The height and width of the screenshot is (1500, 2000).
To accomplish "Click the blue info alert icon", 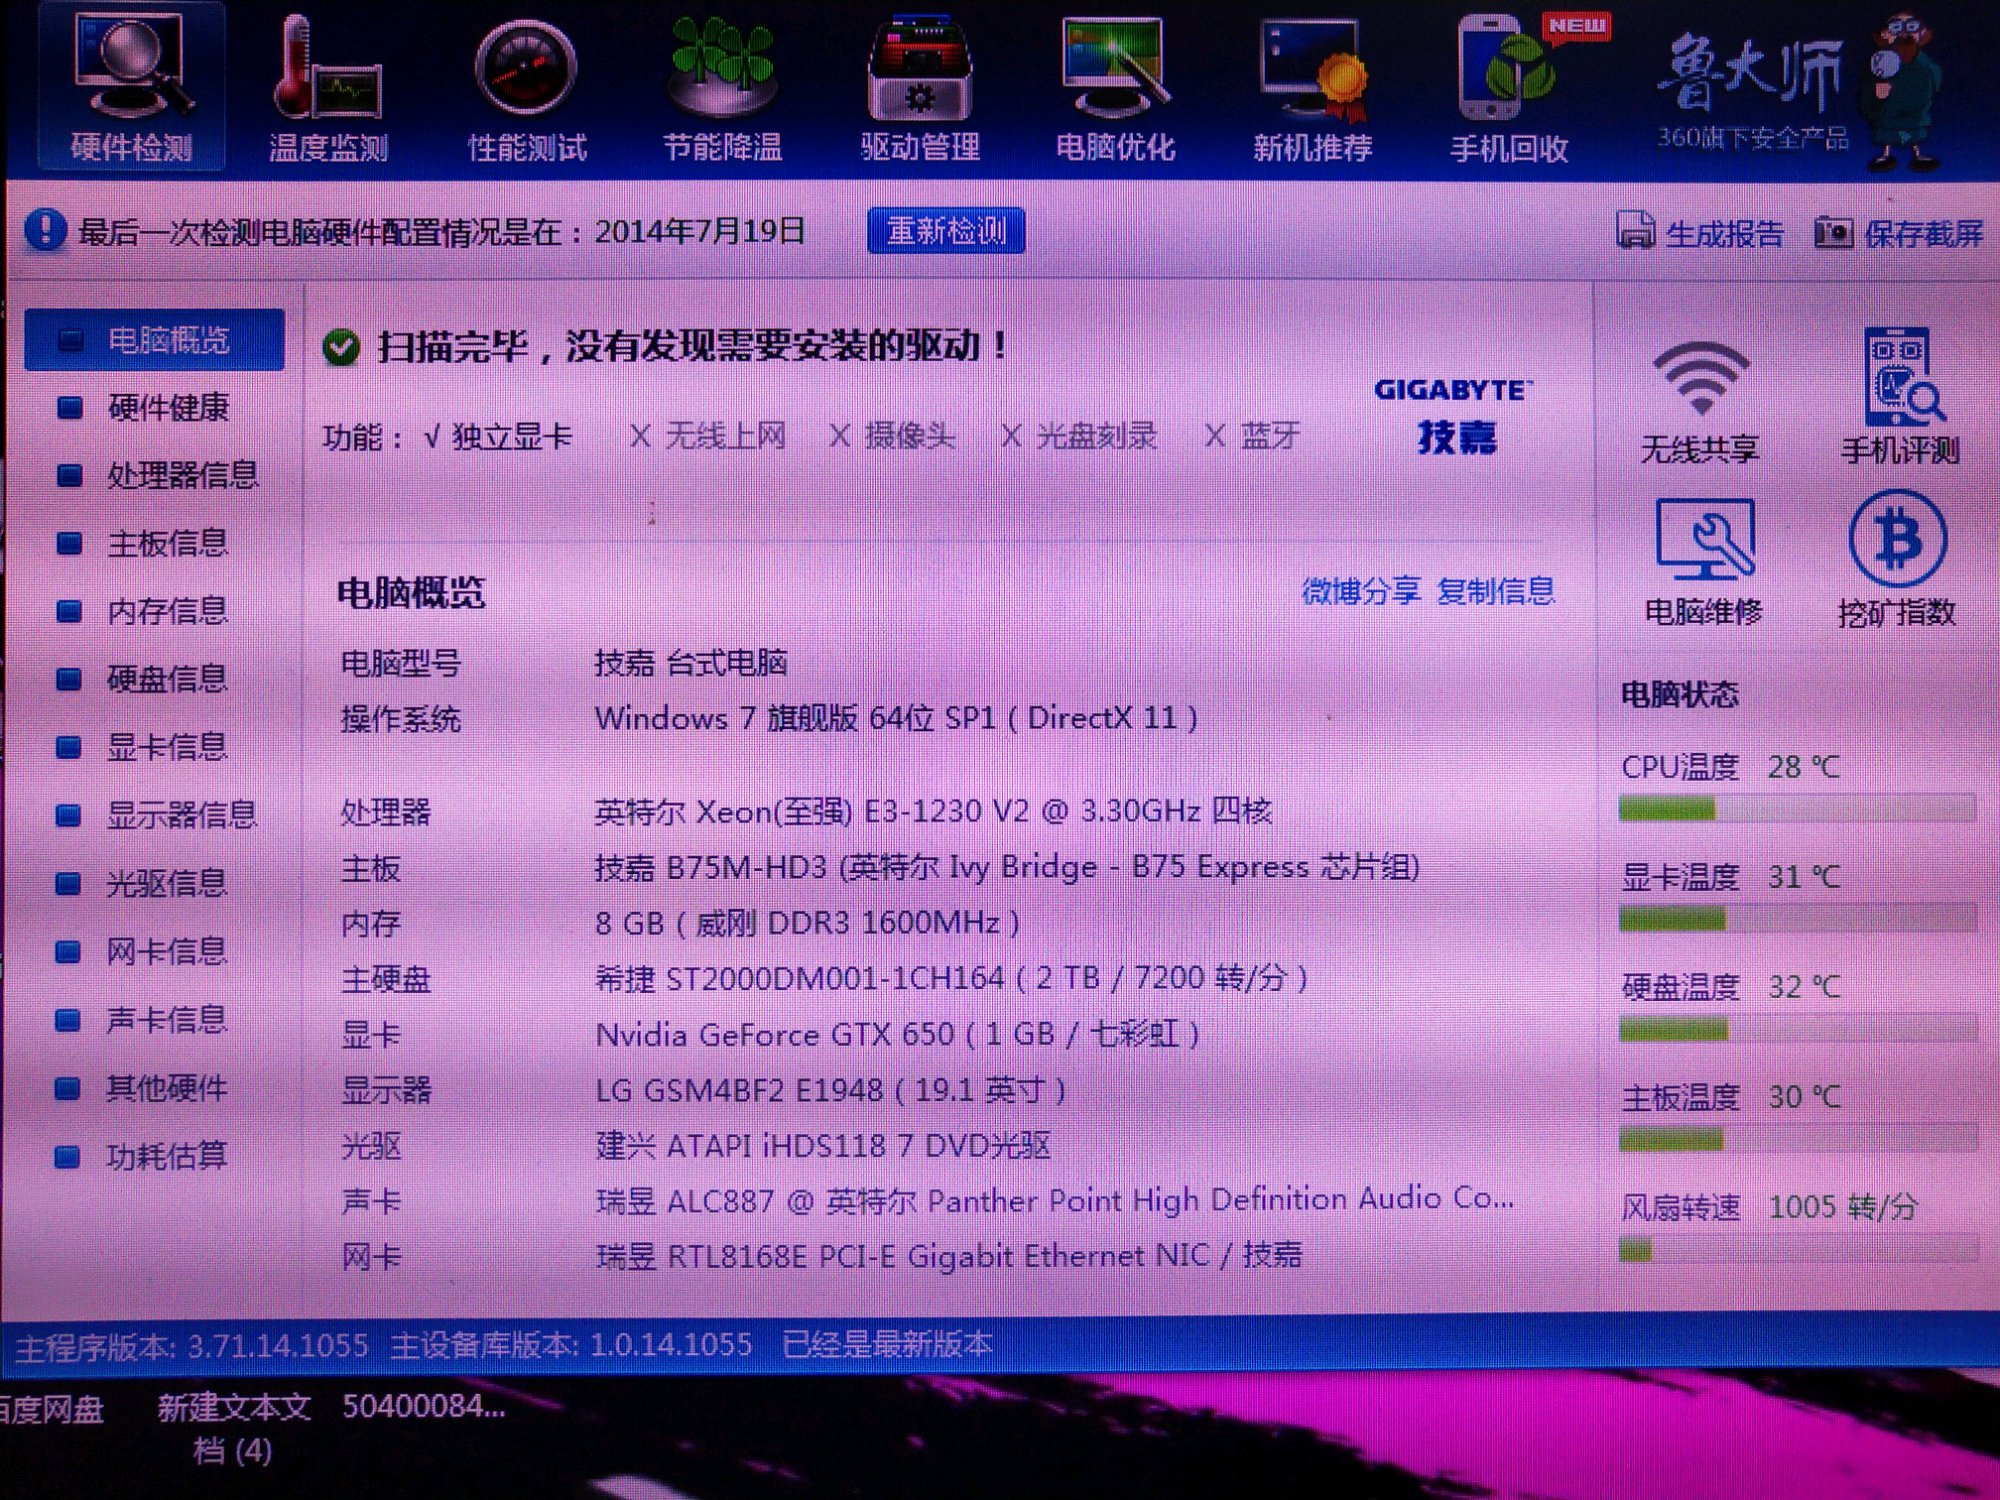I will 46,231.
